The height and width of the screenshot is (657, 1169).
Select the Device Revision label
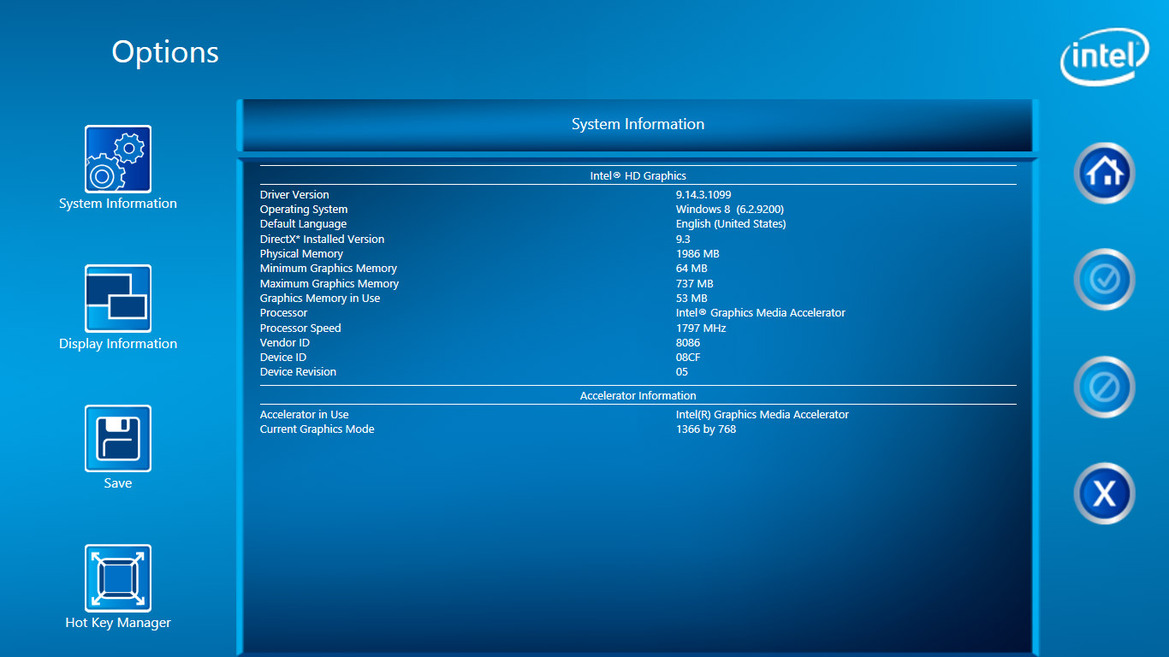(x=297, y=371)
